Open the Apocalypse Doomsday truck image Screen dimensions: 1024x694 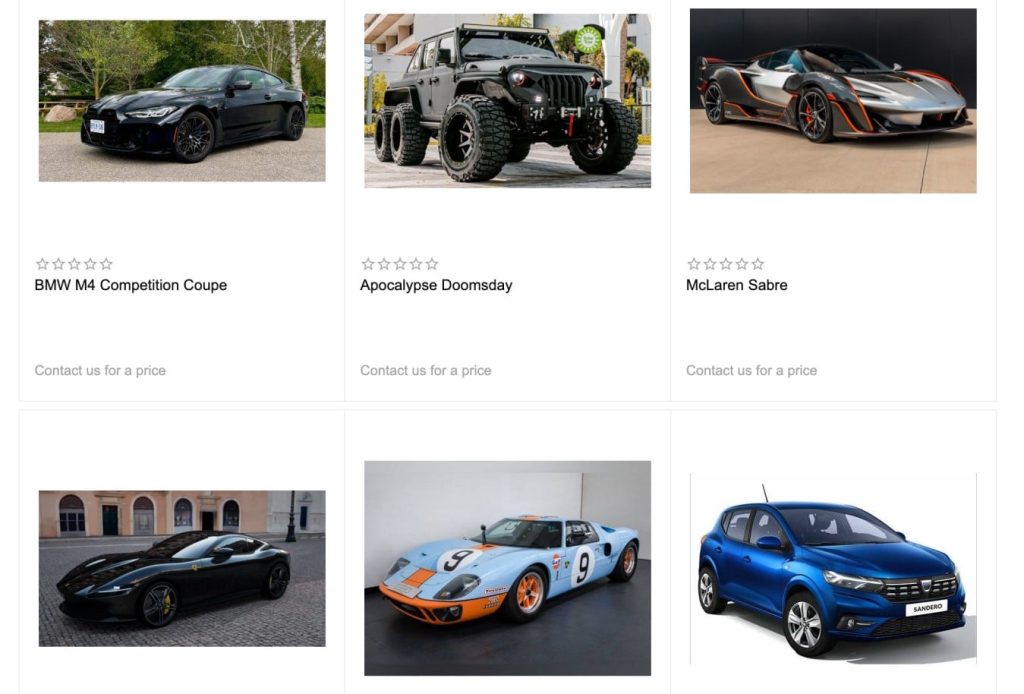tap(507, 101)
